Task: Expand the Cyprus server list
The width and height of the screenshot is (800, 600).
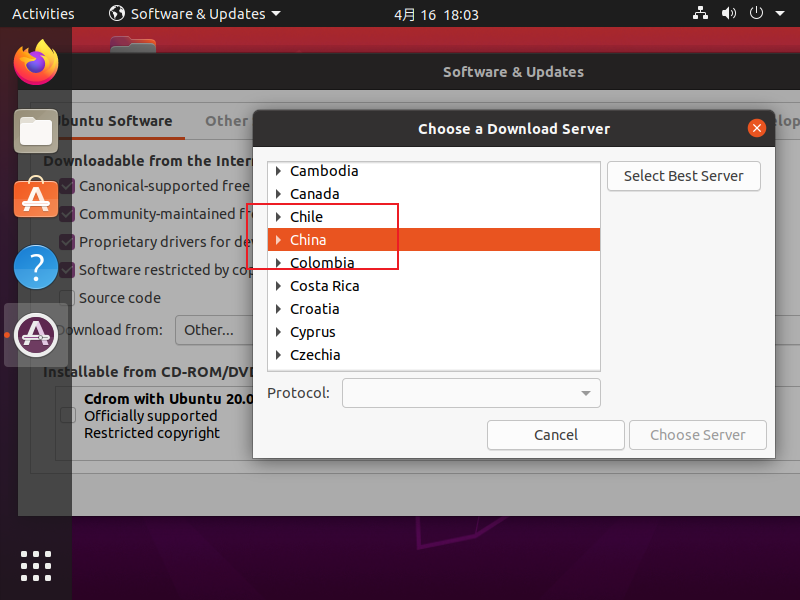Action: tap(278, 332)
